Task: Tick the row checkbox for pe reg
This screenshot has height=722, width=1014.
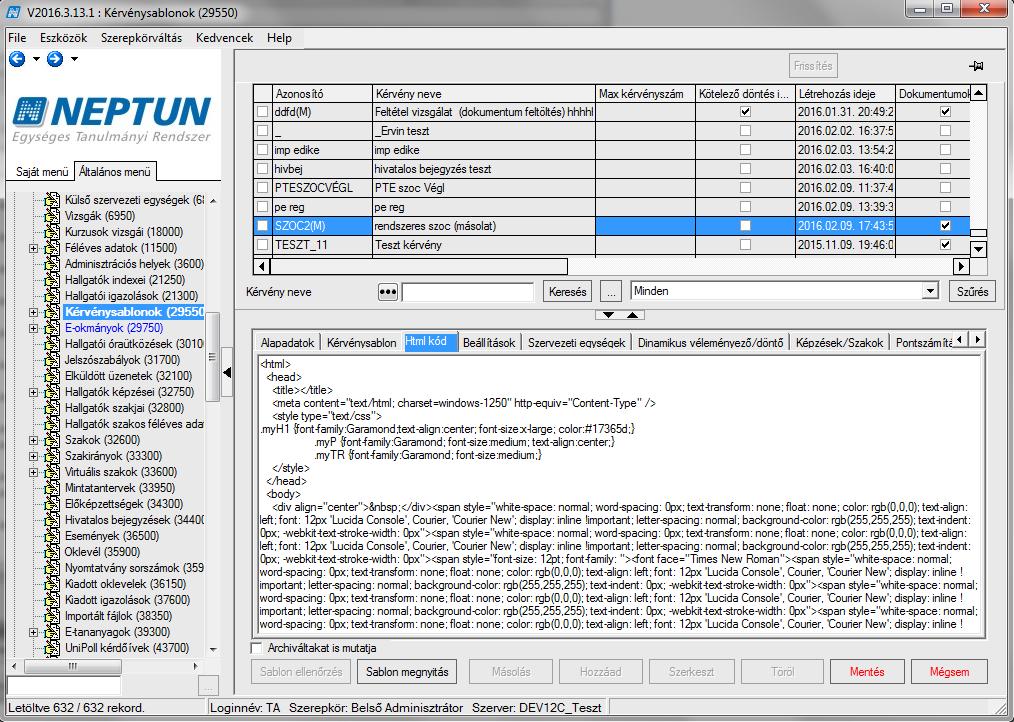Action: click(262, 207)
